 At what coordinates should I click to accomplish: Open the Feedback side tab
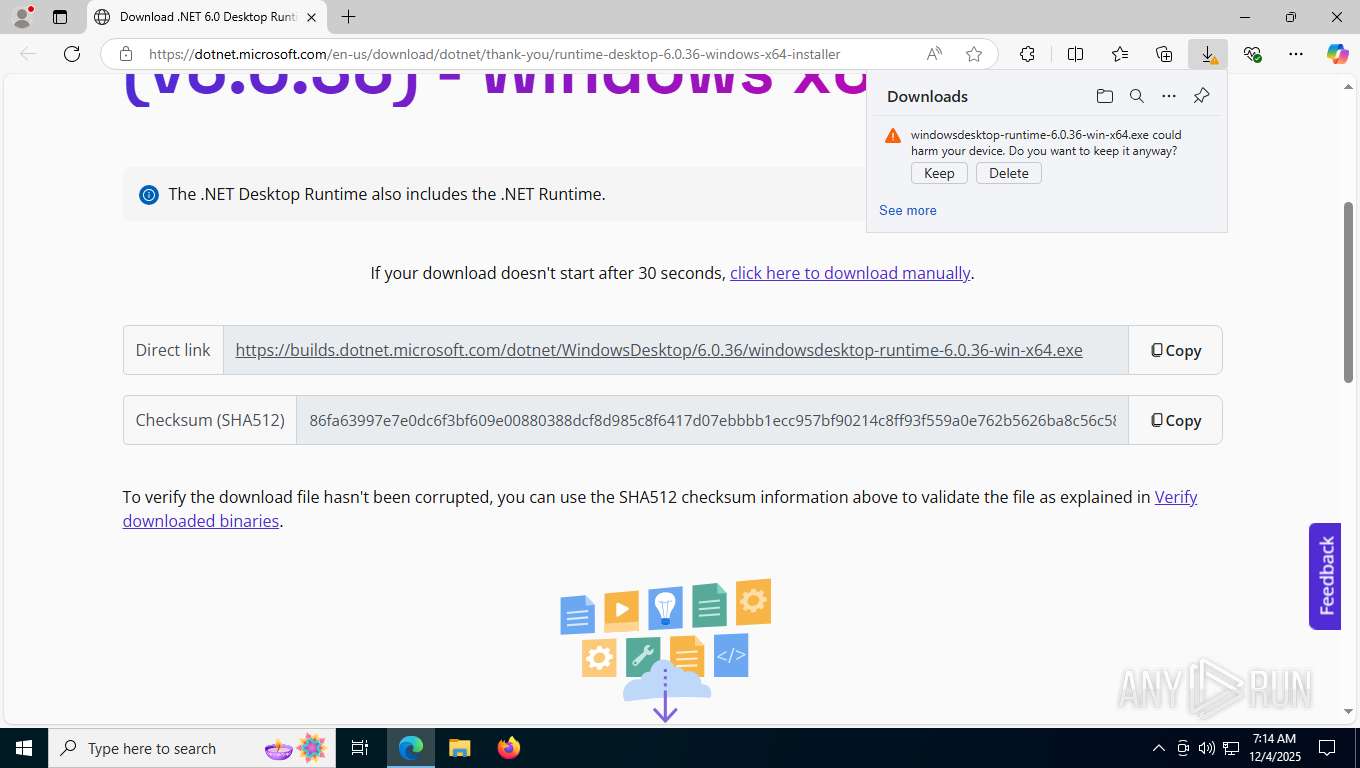[1325, 576]
